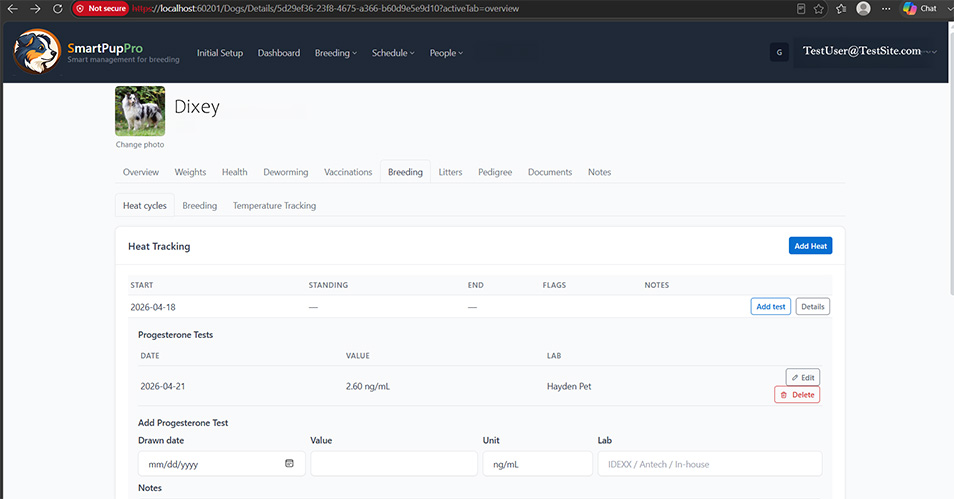Open Details for the 2026-04-18 heat
This screenshot has height=499, width=954.
click(813, 307)
